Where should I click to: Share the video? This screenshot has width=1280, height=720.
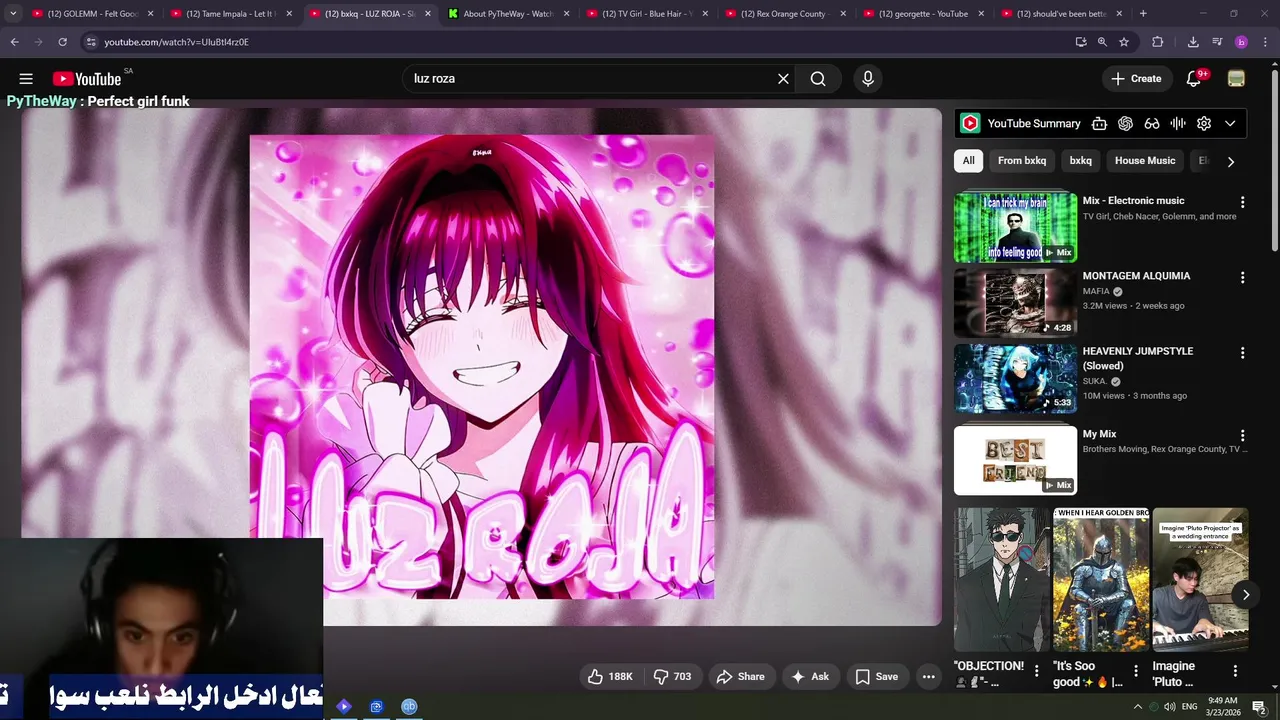[741, 677]
